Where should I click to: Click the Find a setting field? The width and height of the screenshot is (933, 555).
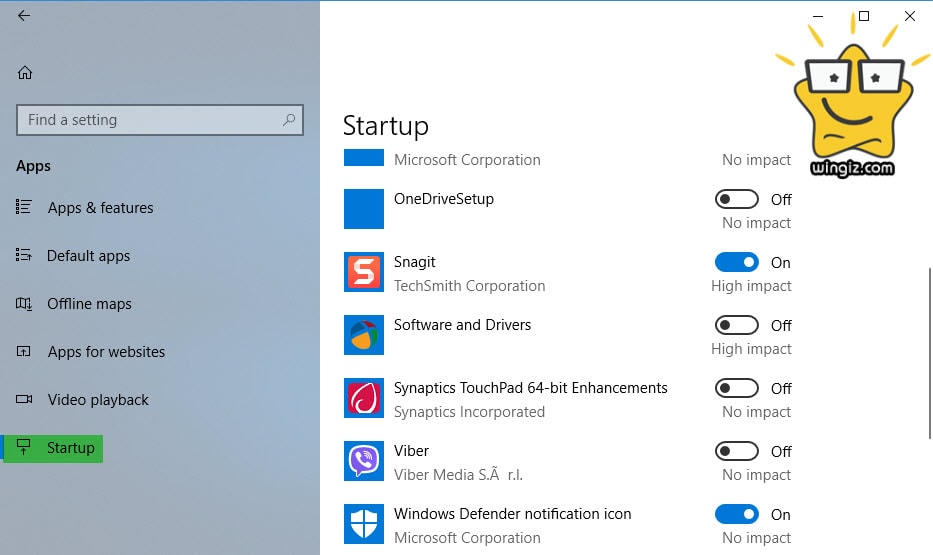(x=150, y=120)
